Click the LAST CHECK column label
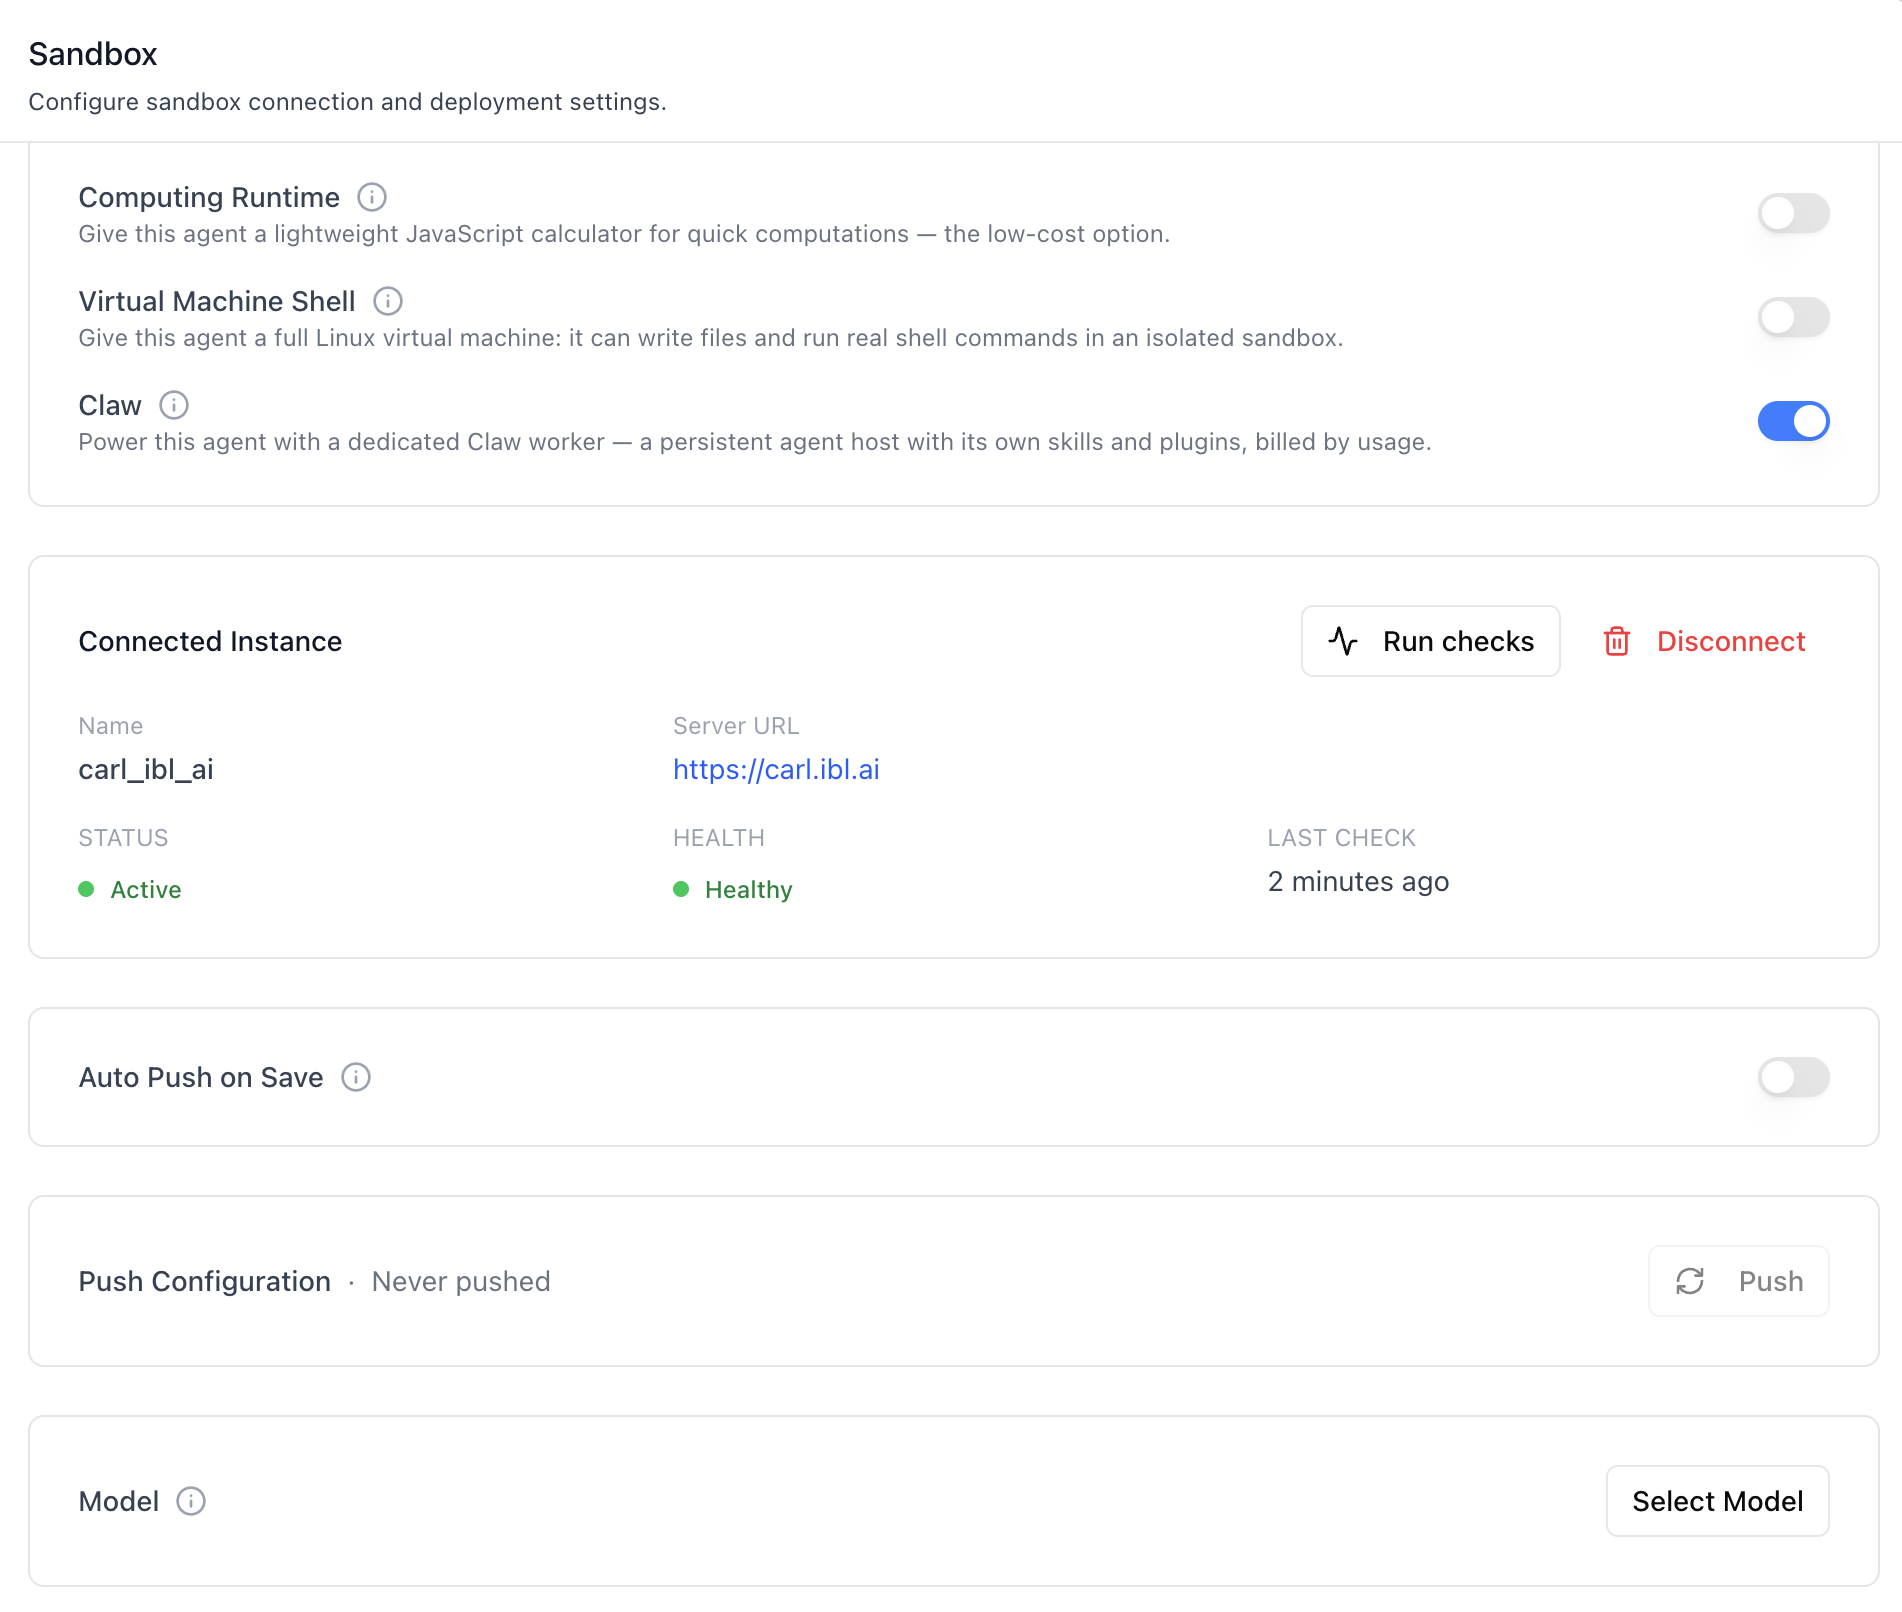The width and height of the screenshot is (1902, 1612). [1341, 838]
